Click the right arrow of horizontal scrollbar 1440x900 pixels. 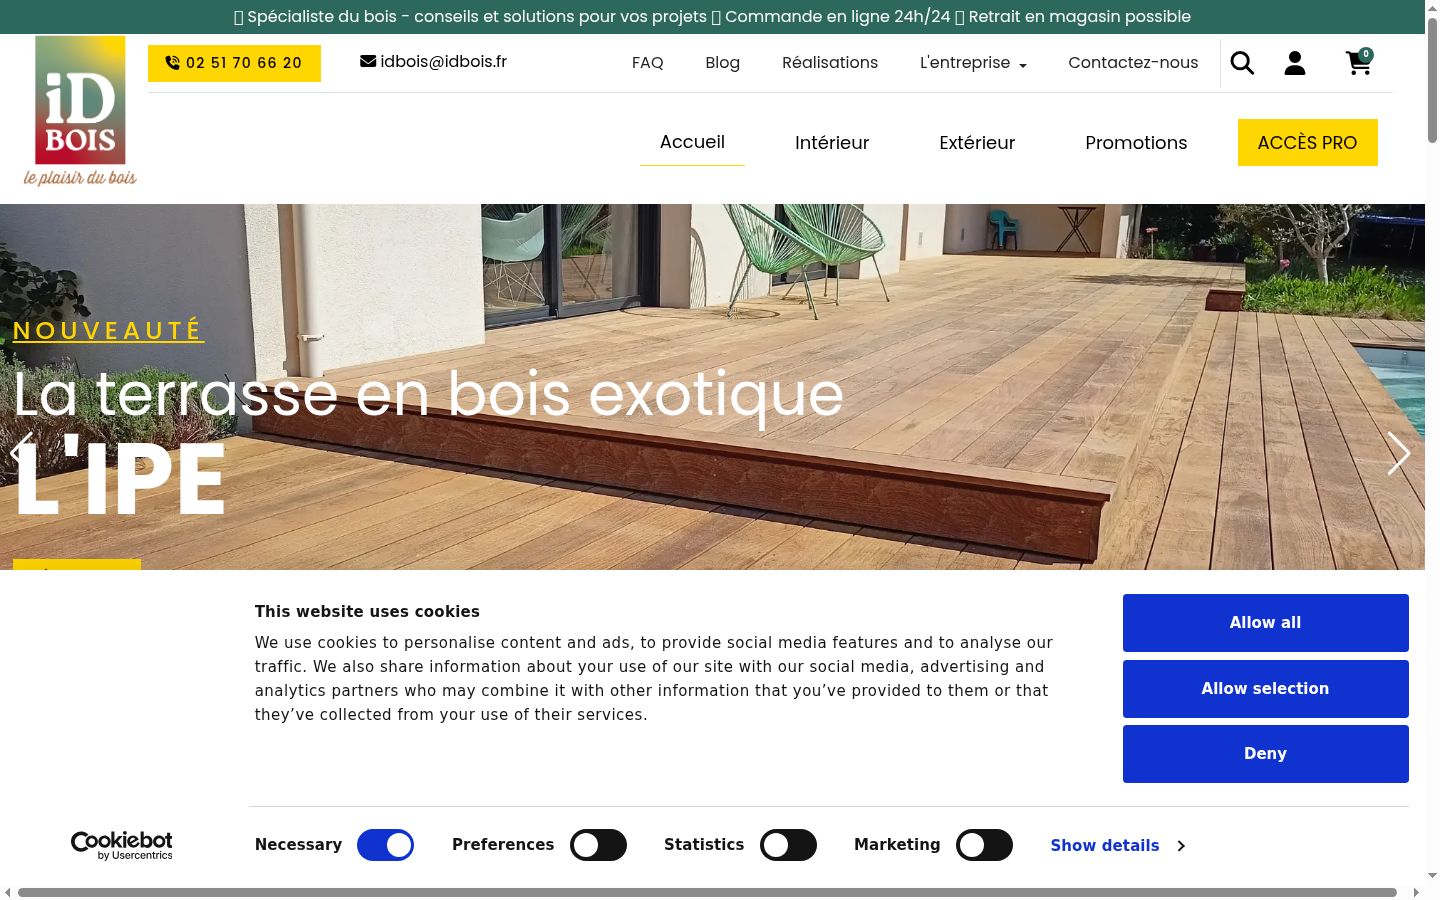[x=1416, y=892]
